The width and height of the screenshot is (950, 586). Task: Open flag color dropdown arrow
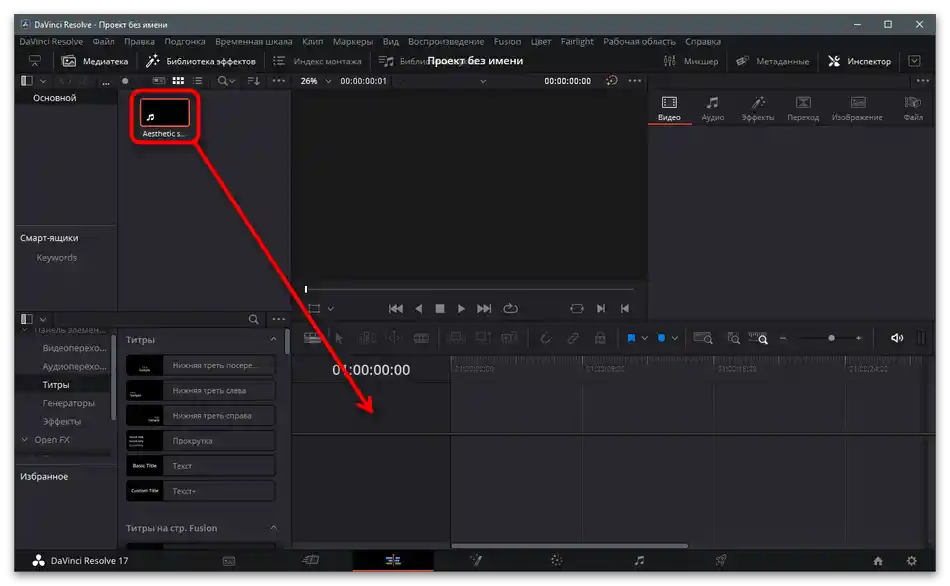pyautogui.click(x=645, y=338)
